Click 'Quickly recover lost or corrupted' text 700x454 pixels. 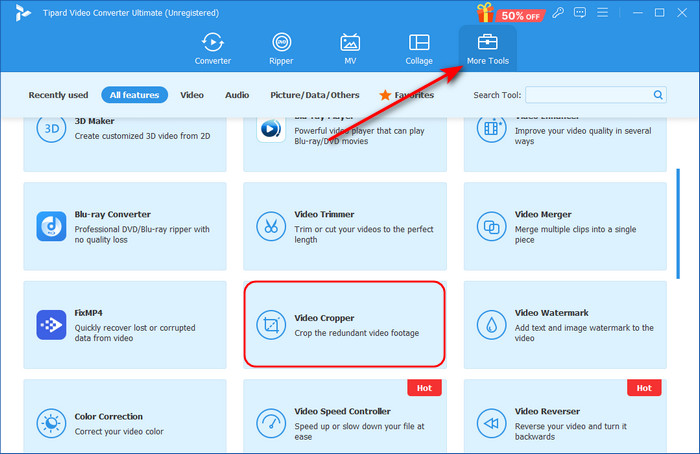click(135, 328)
